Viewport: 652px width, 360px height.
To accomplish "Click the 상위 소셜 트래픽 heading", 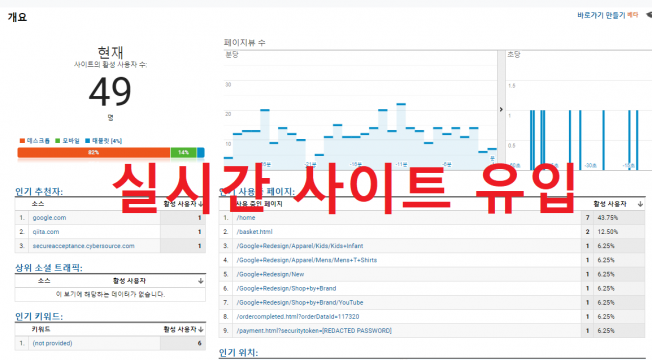I will tap(49, 268).
